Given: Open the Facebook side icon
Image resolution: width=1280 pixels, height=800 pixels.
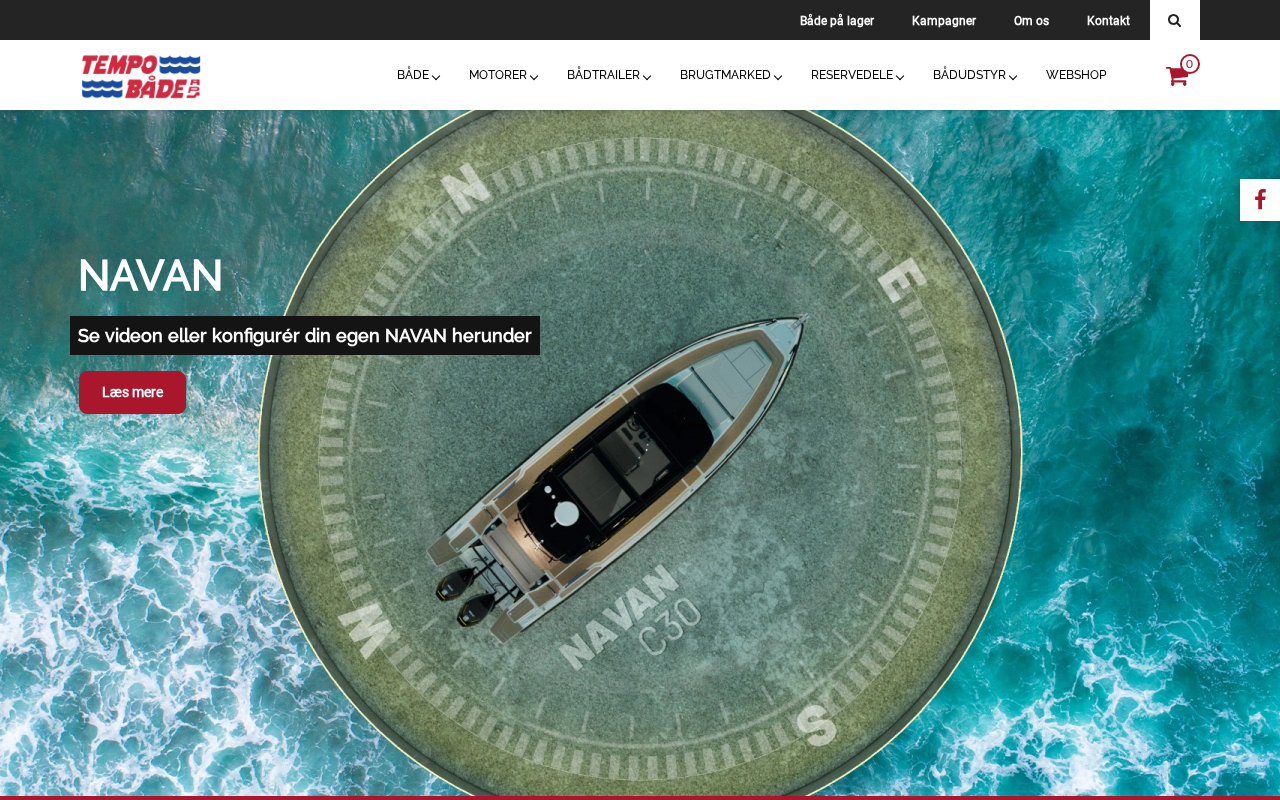Looking at the screenshot, I should click(1260, 200).
